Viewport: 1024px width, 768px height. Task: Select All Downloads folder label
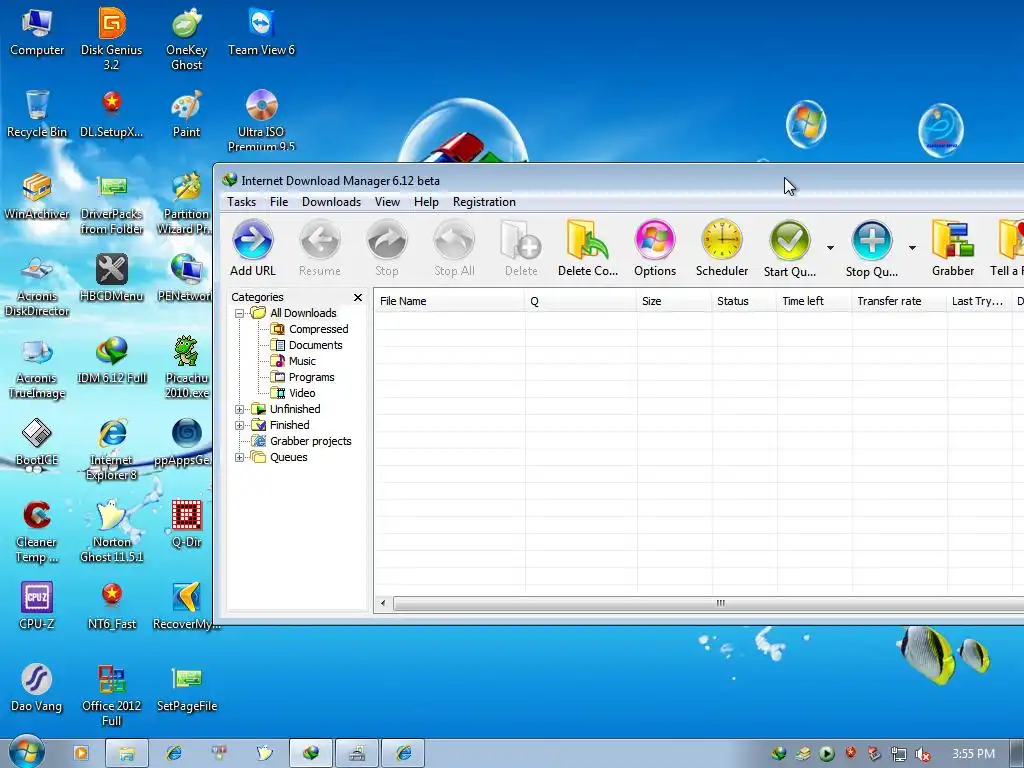(303, 313)
